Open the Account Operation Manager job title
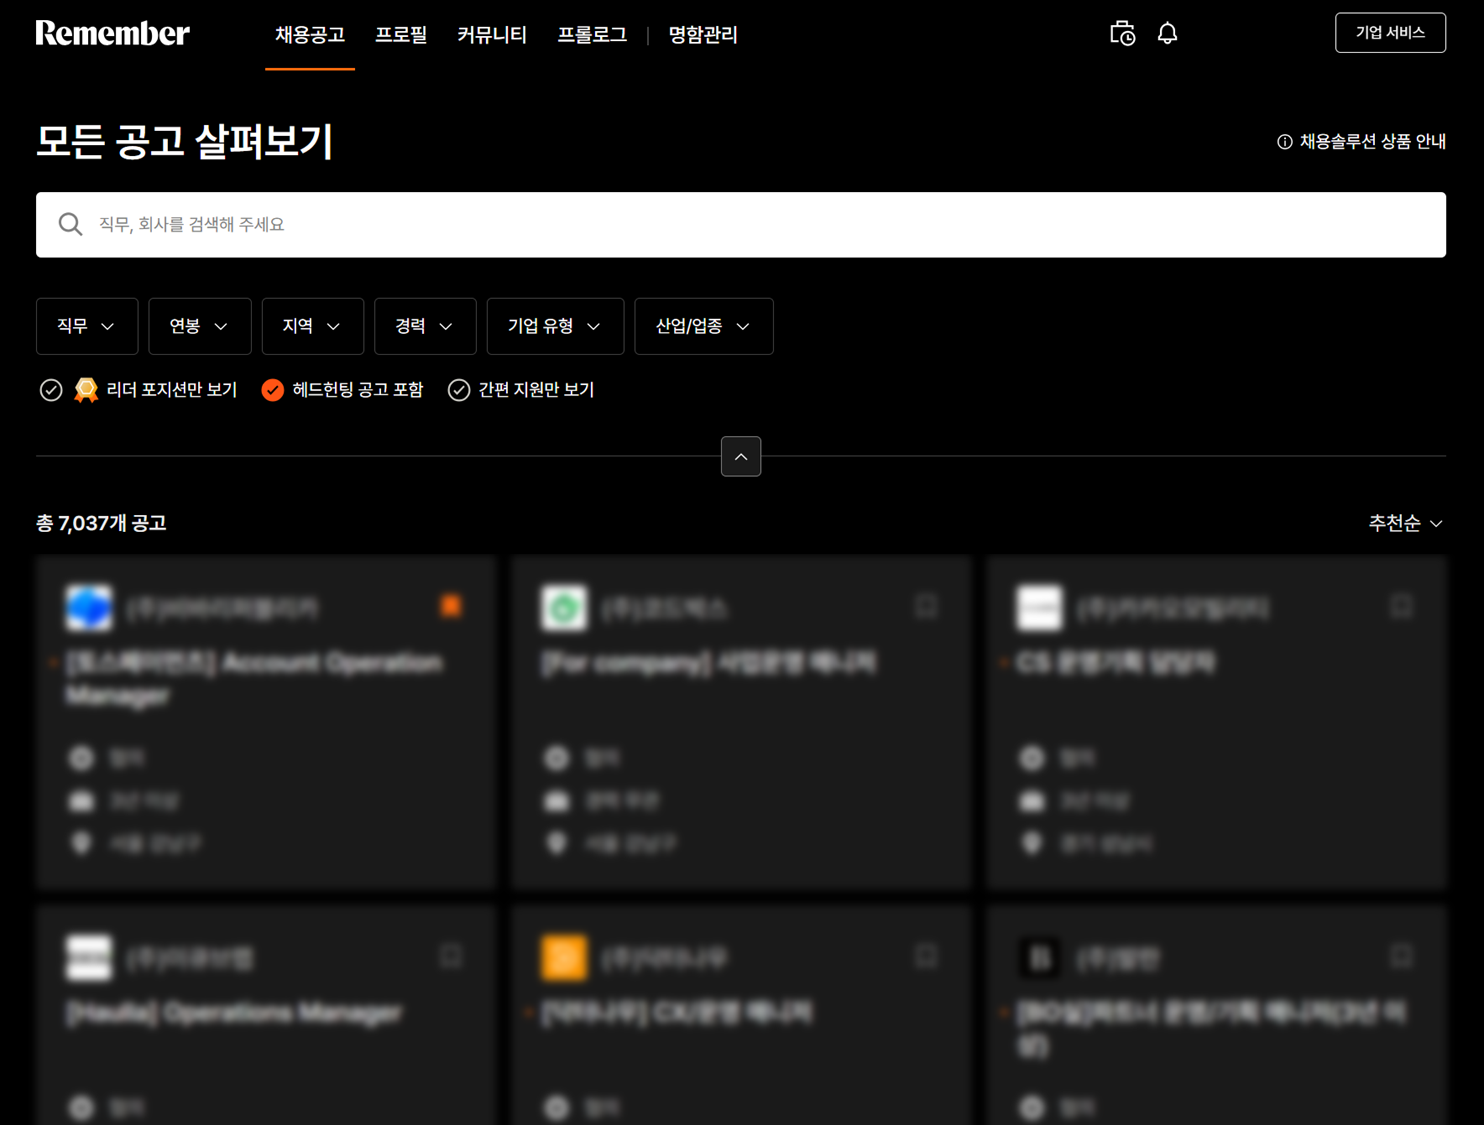1484x1125 pixels. (x=255, y=678)
